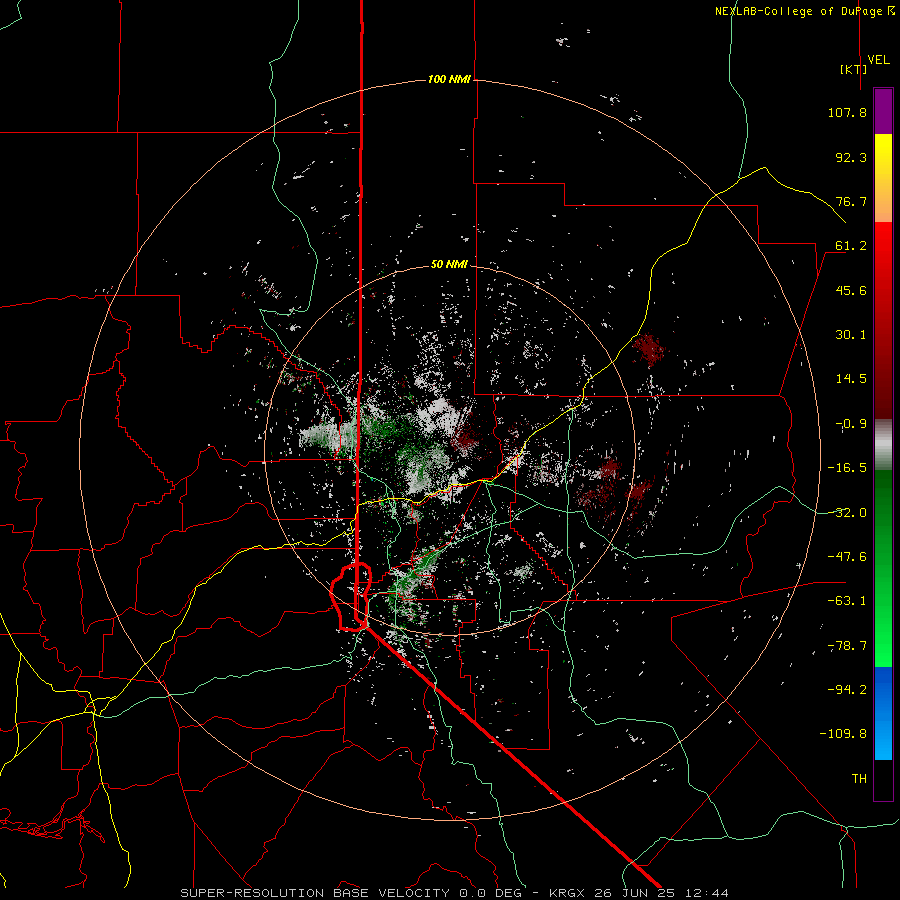Click the red color bar segment
This screenshot has width=900, height=900.
883,320
